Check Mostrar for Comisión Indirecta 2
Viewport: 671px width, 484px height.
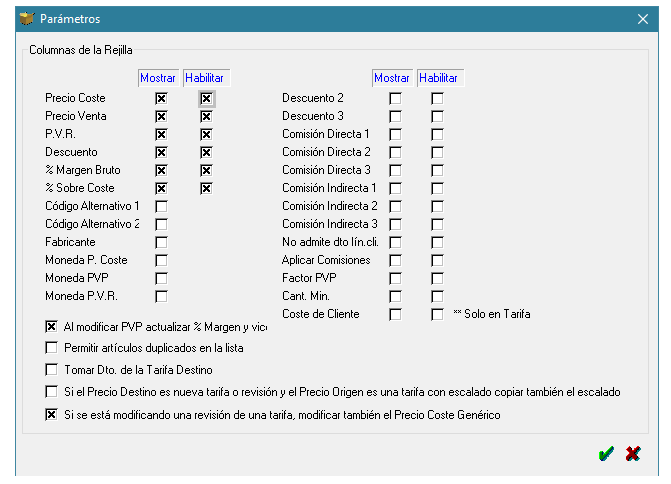395,206
